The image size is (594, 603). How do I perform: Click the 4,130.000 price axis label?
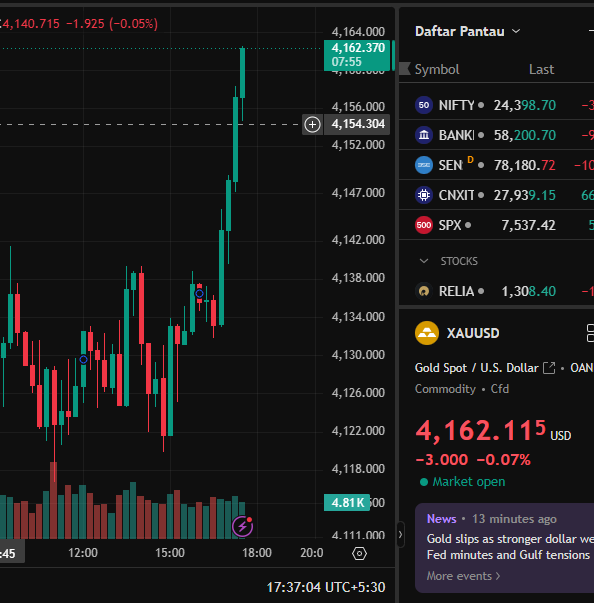pyautogui.click(x=358, y=355)
